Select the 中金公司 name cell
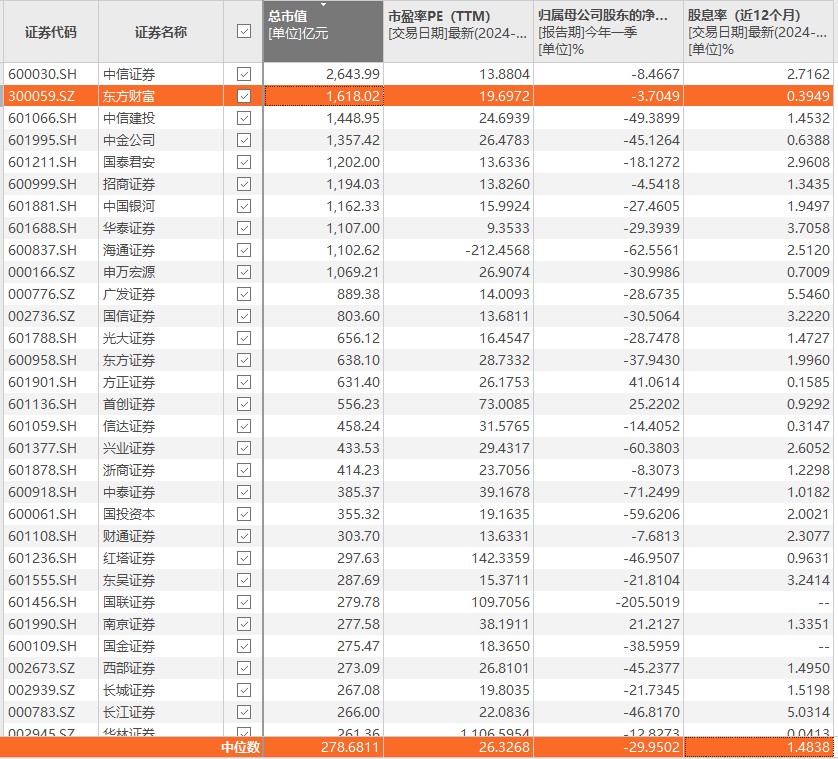The width and height of the screenshot is (838, 759). point(129,140)
